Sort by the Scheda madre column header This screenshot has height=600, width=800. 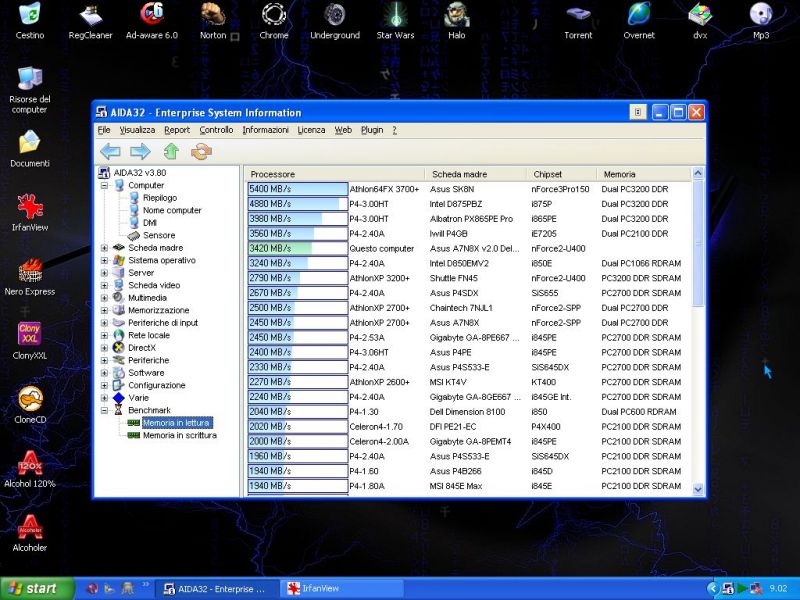point(476,174)
